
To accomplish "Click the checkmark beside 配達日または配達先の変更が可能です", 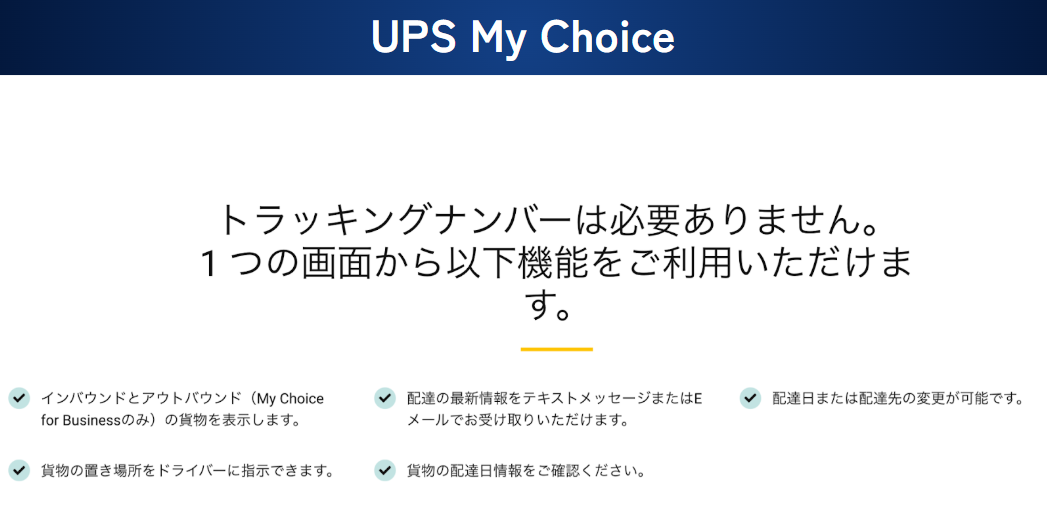I will (x=750, y=399).
